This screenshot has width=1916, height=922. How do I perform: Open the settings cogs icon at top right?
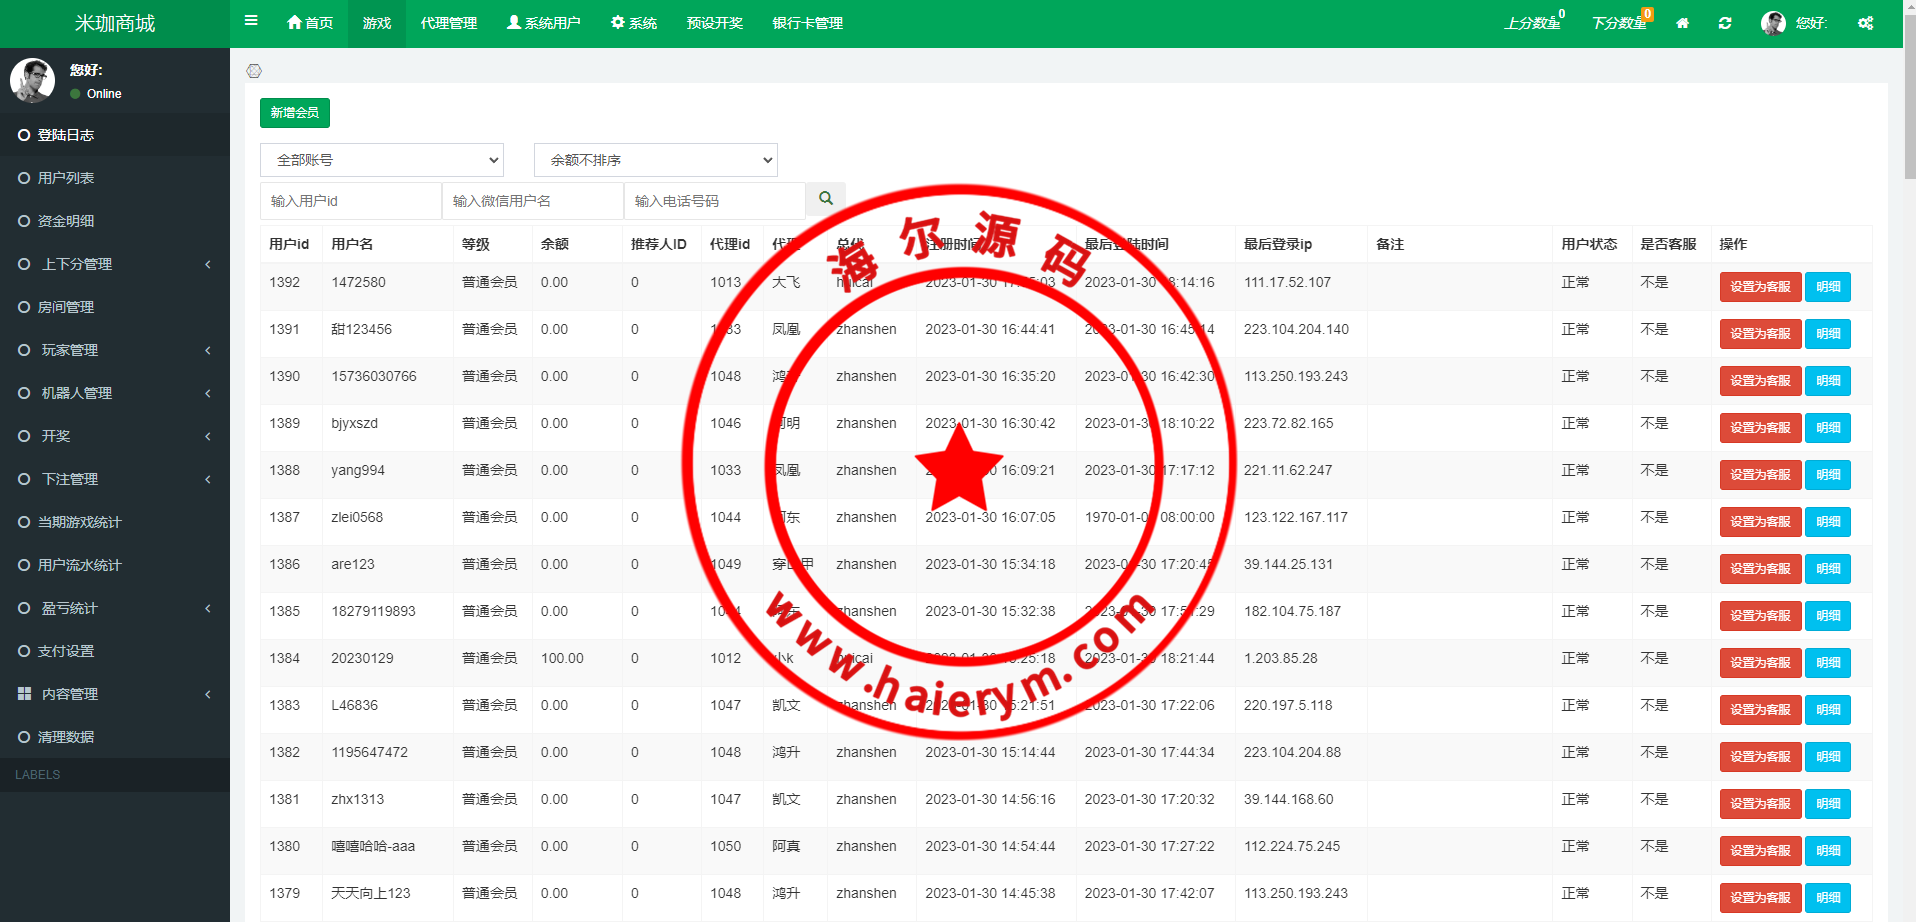click(x=1865, y=23)
